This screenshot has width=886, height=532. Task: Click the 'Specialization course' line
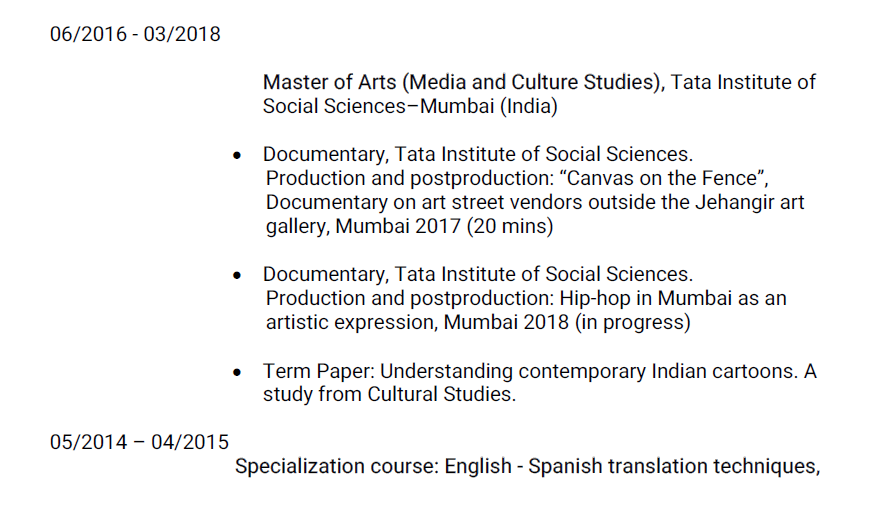tap(528, 466)
